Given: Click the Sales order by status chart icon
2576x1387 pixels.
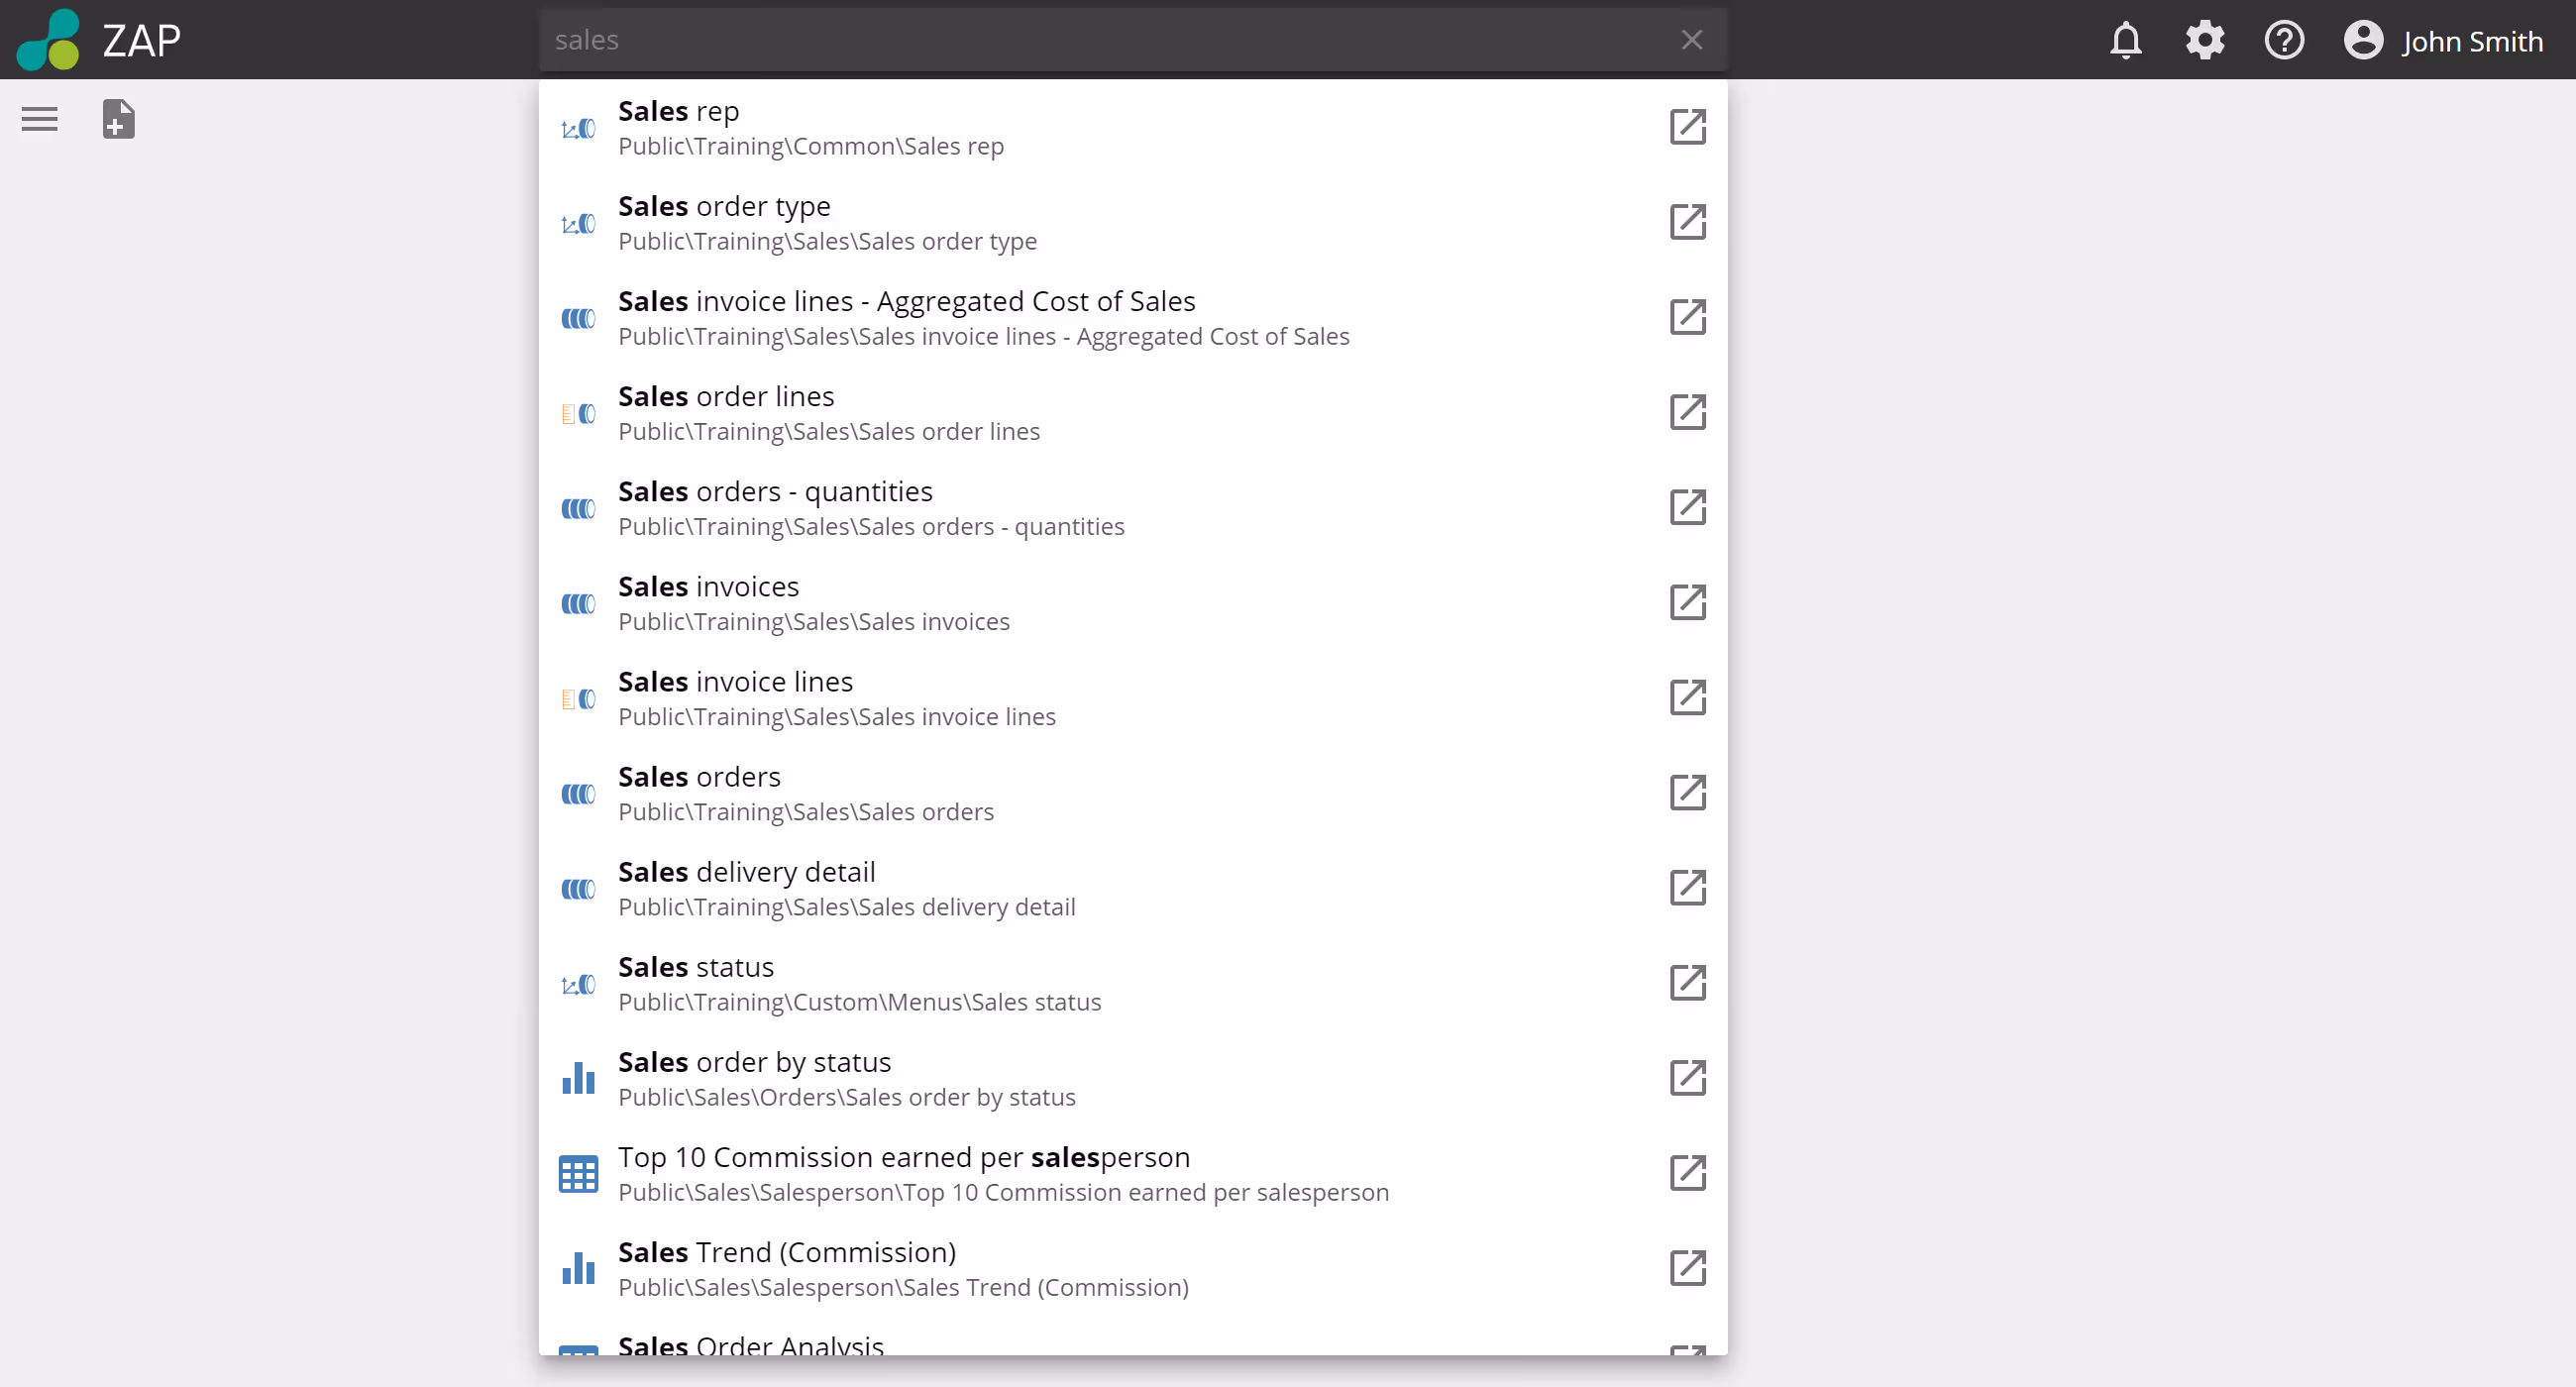Looking at the screenshot, I should pyautogui.click(x=578, y=1078).
